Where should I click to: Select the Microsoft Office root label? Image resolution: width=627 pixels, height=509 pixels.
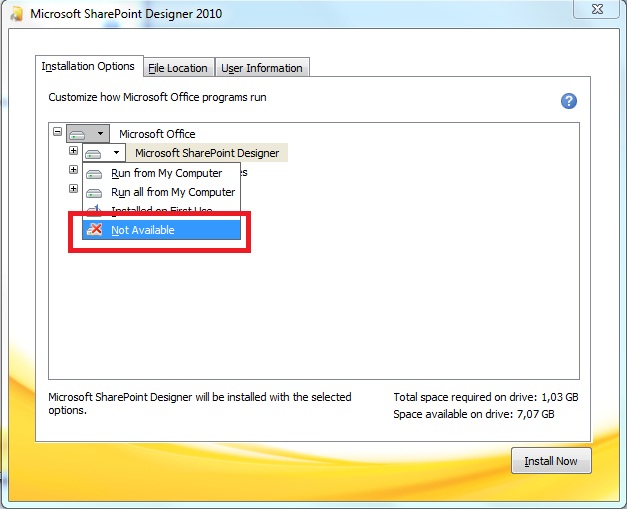pos(157,134)
